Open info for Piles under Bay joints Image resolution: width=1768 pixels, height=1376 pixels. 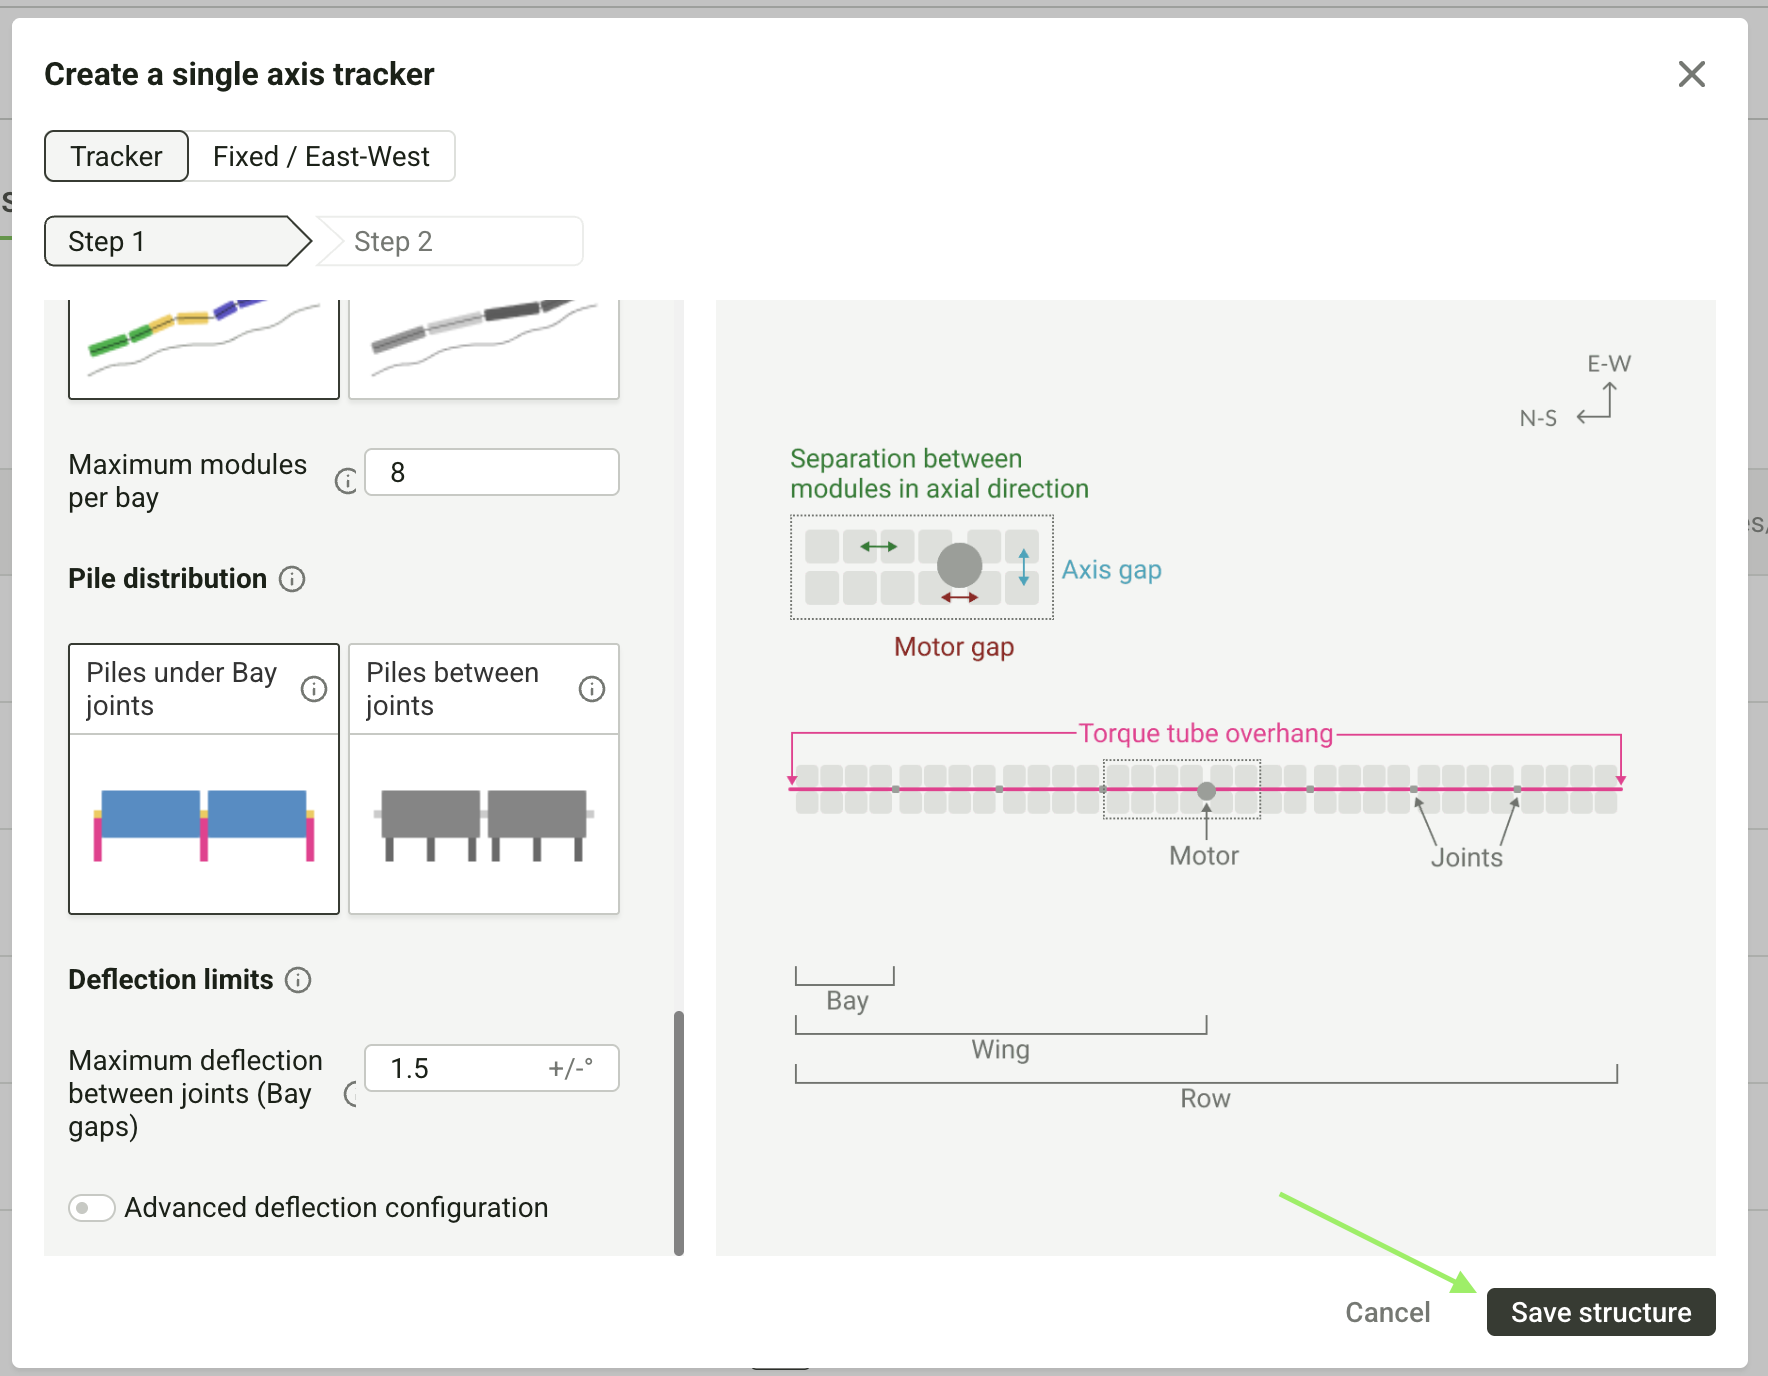[x=314, y=689]
